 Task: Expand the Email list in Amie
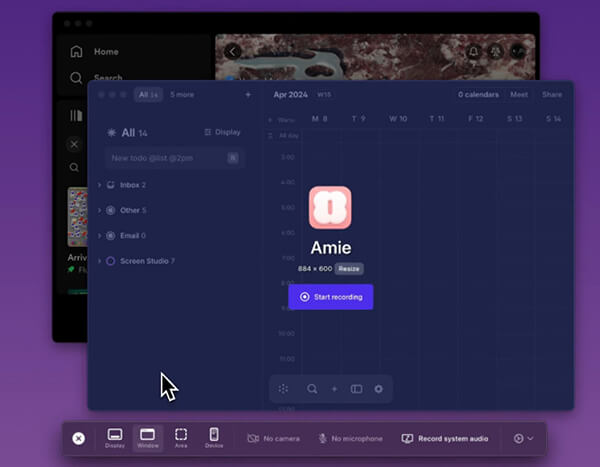pos(99,235)
